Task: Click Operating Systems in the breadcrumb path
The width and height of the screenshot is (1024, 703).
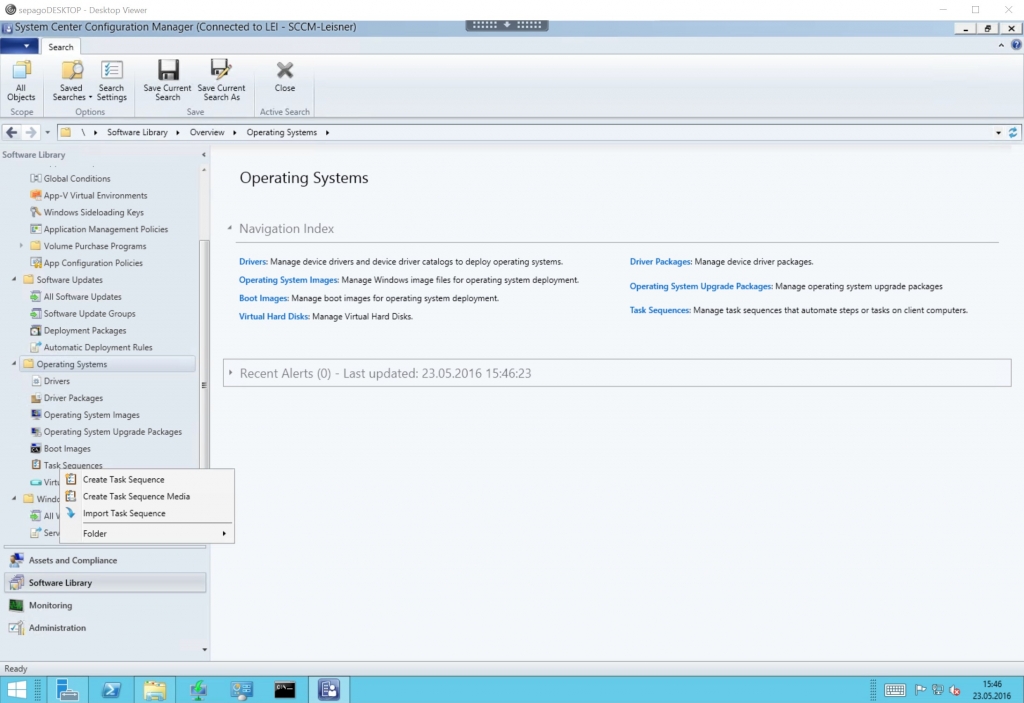Action: point(281,132)
